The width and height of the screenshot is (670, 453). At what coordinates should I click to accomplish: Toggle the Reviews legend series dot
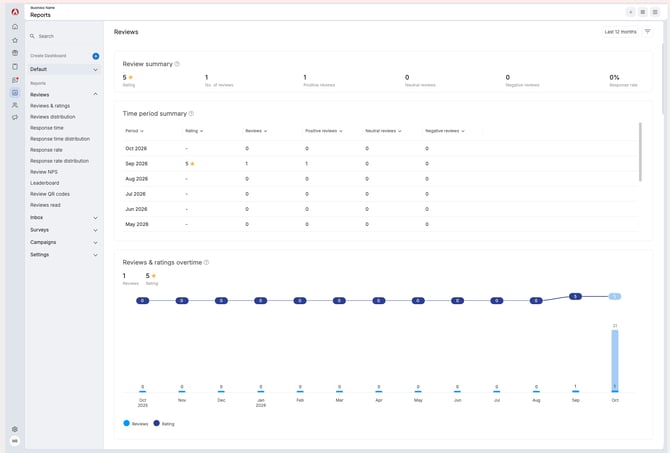click(x=126, y=423)
